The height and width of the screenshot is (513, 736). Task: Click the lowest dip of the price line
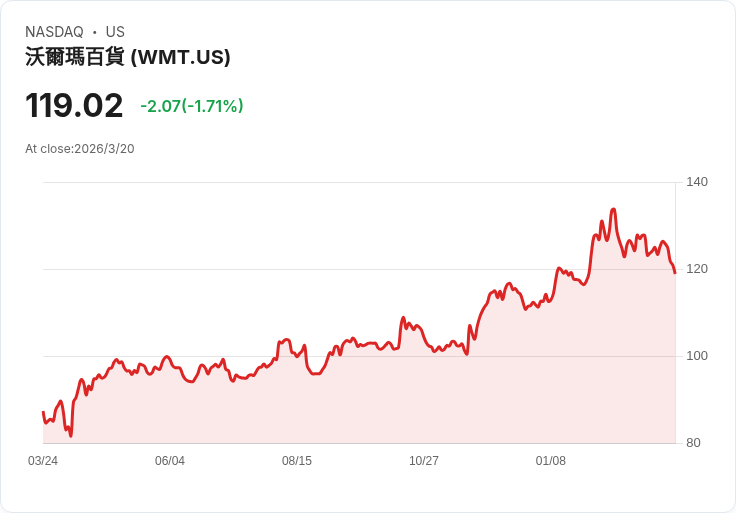pos(71,436)
